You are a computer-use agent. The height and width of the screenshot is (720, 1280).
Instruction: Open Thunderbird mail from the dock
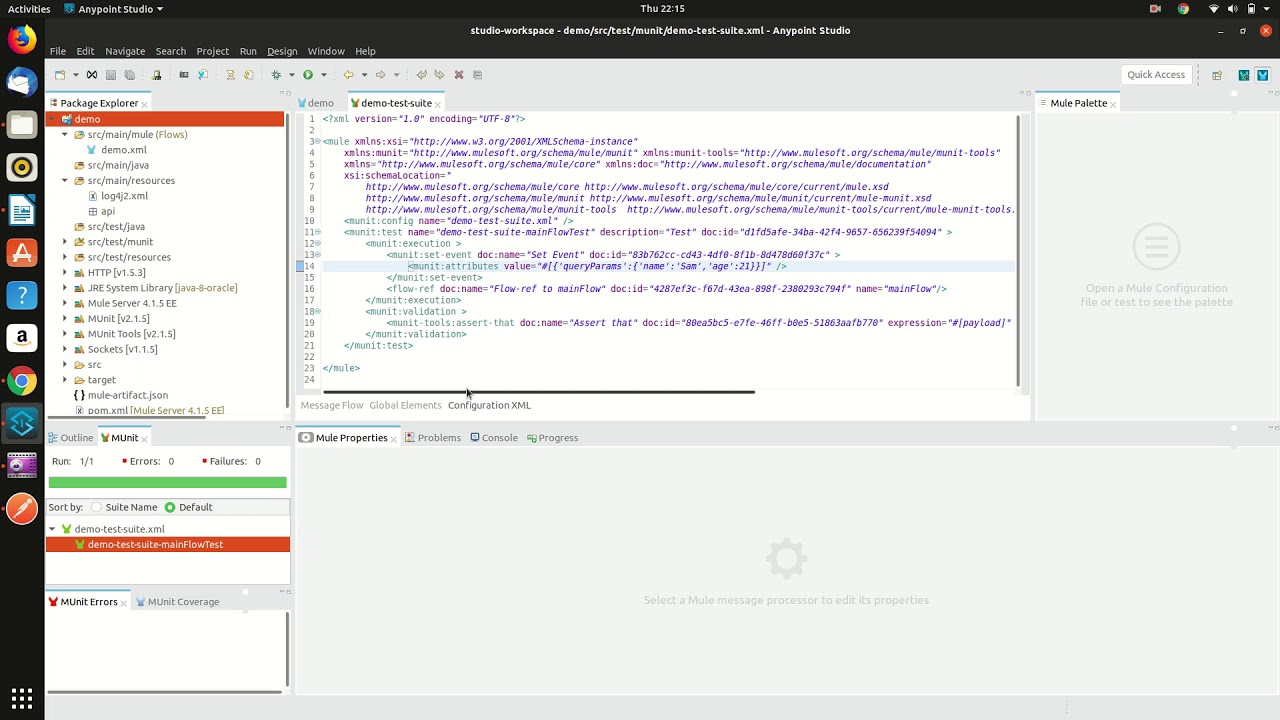[x=22, y=82]
